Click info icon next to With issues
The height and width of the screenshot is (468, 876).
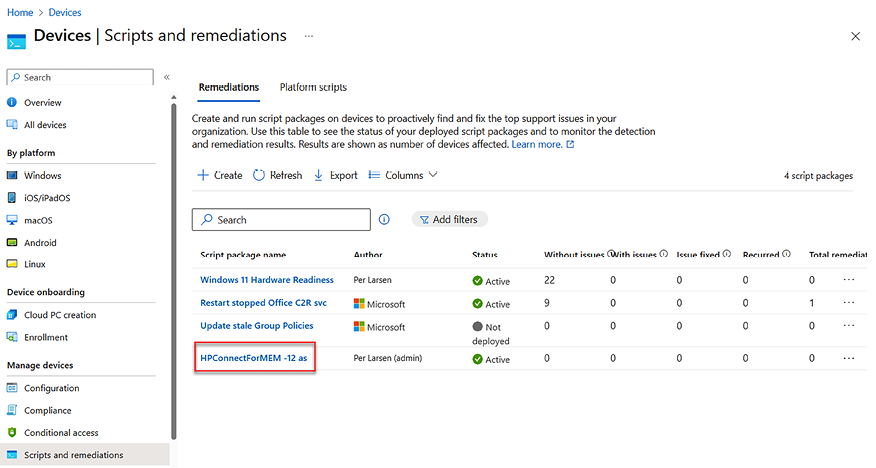pyautogui.click(x=664, y=254)
